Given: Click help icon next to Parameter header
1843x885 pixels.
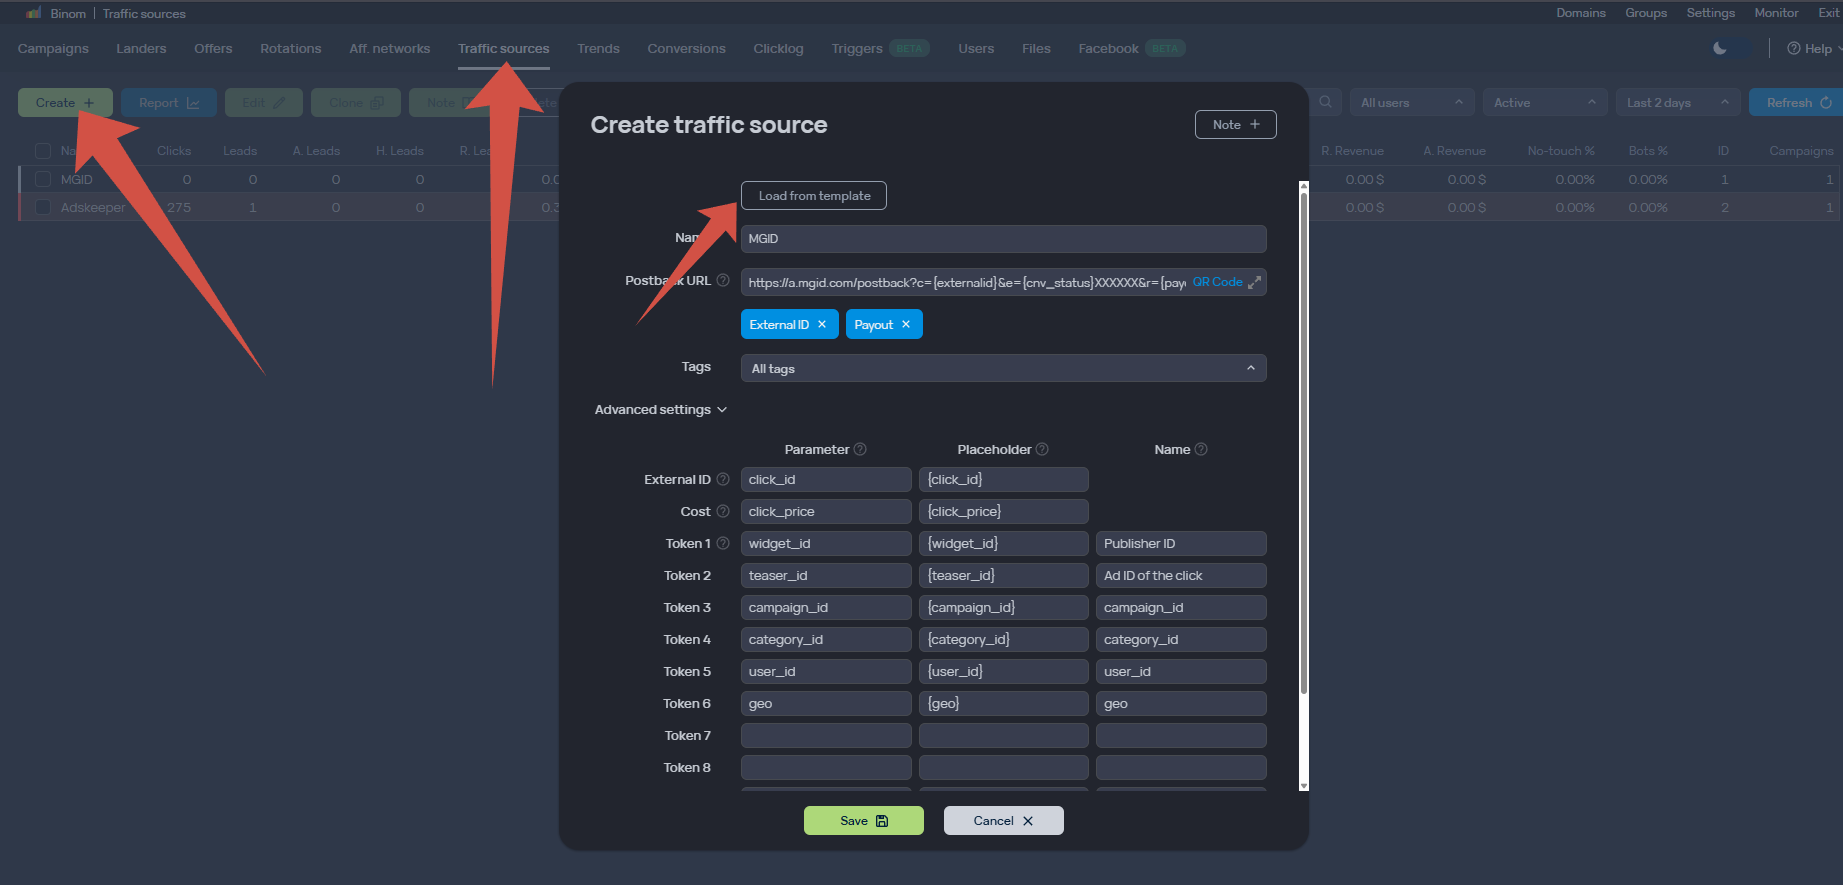Looking at the screenshot, I should coord(860,450).
